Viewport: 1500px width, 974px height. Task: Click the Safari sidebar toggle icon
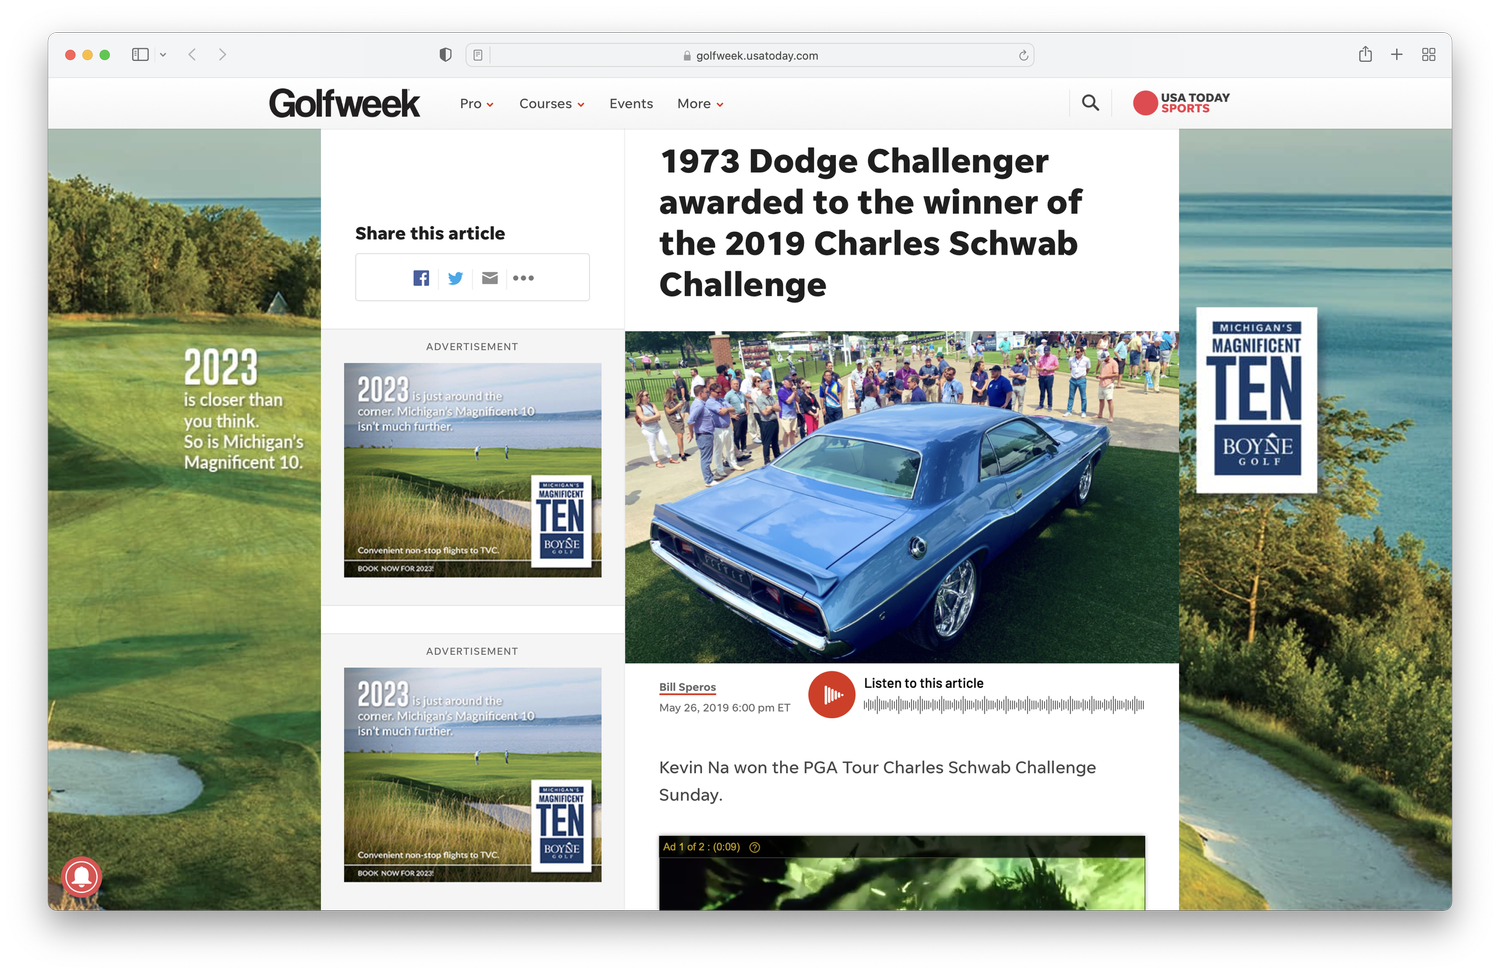[x=140, y=55]
